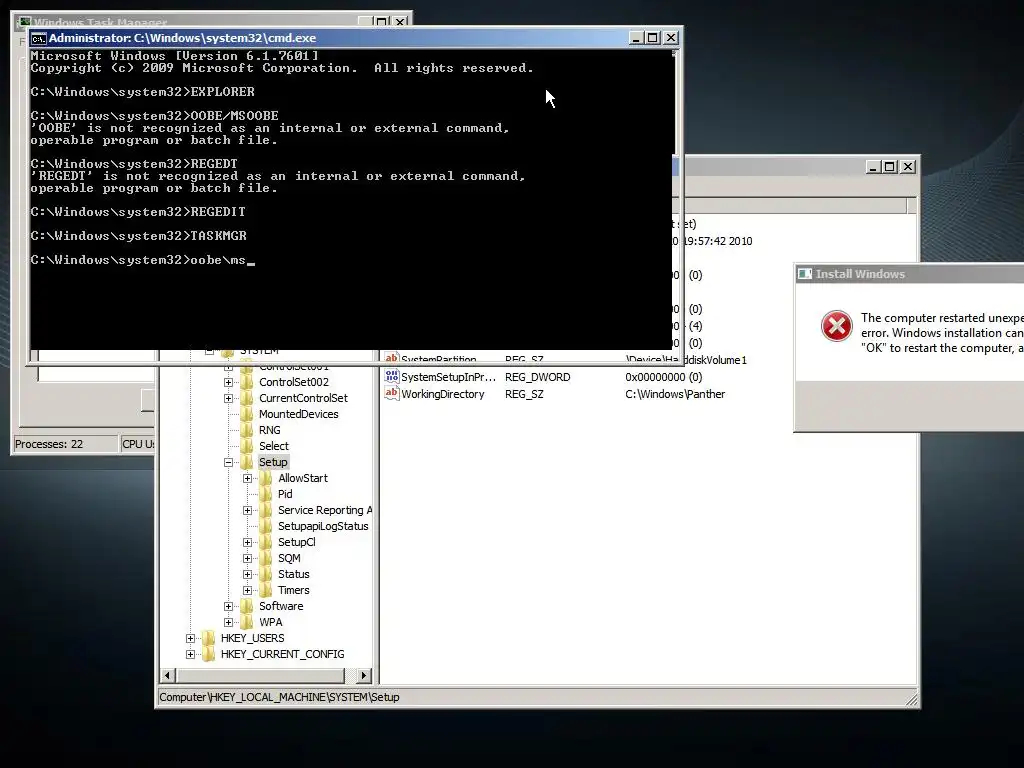Expand the SetupCl subkey
Viewport: 1024px width, 768px height.
pos(248,542)
